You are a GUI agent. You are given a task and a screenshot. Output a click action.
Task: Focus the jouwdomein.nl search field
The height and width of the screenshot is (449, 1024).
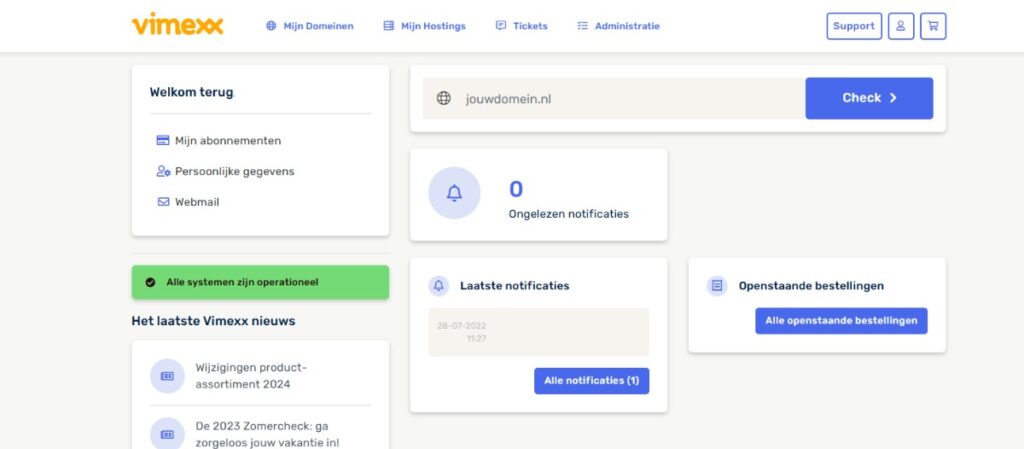coord(630,99)
